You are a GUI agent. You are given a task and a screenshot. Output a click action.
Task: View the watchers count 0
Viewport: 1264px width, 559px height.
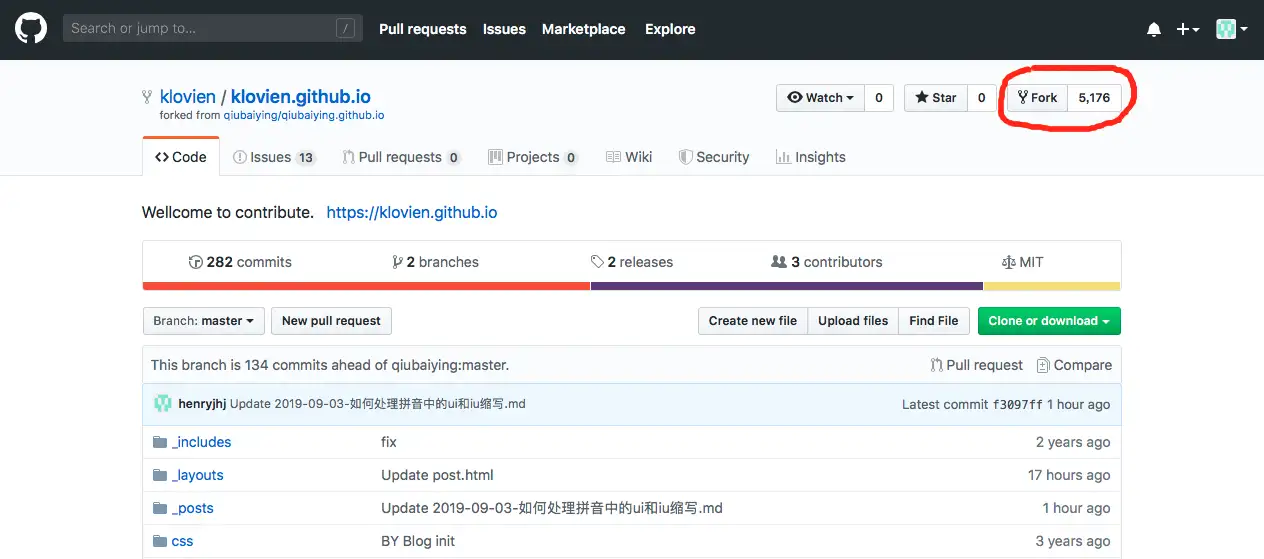click(x=879, y=97)
